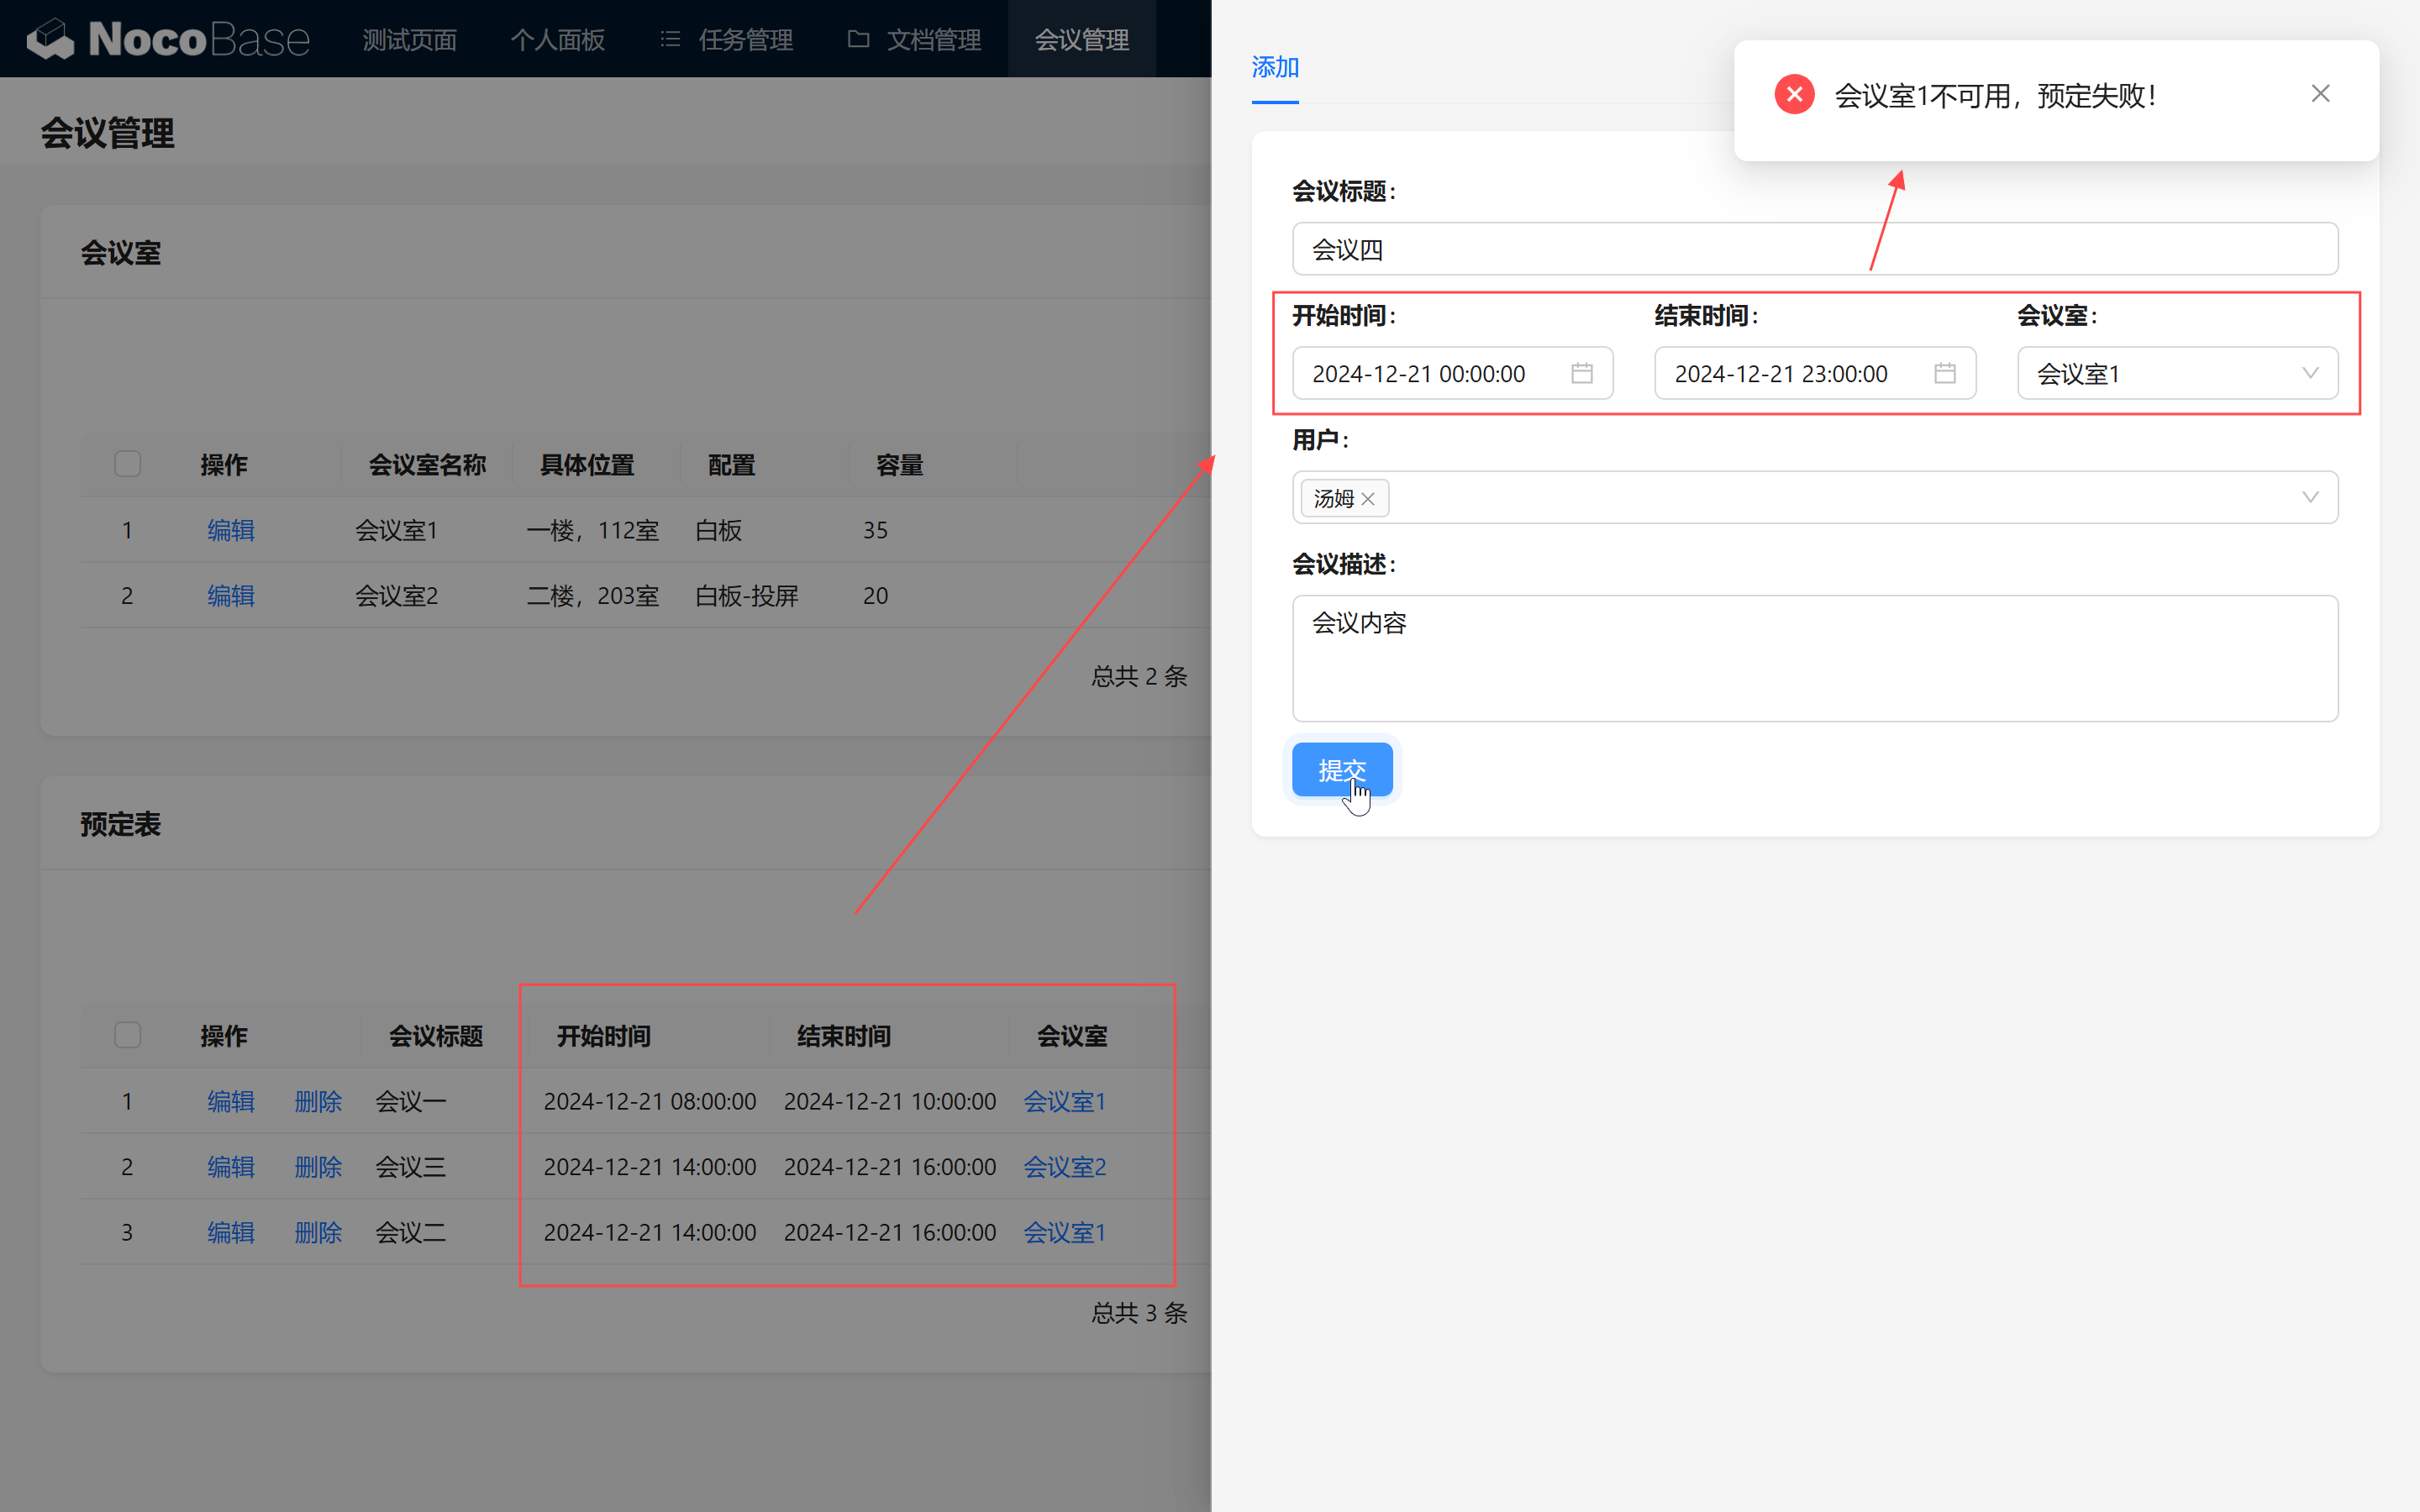Click the folder icon beside 文档管理
The image size is (2420, 1512).
point(857,39)
